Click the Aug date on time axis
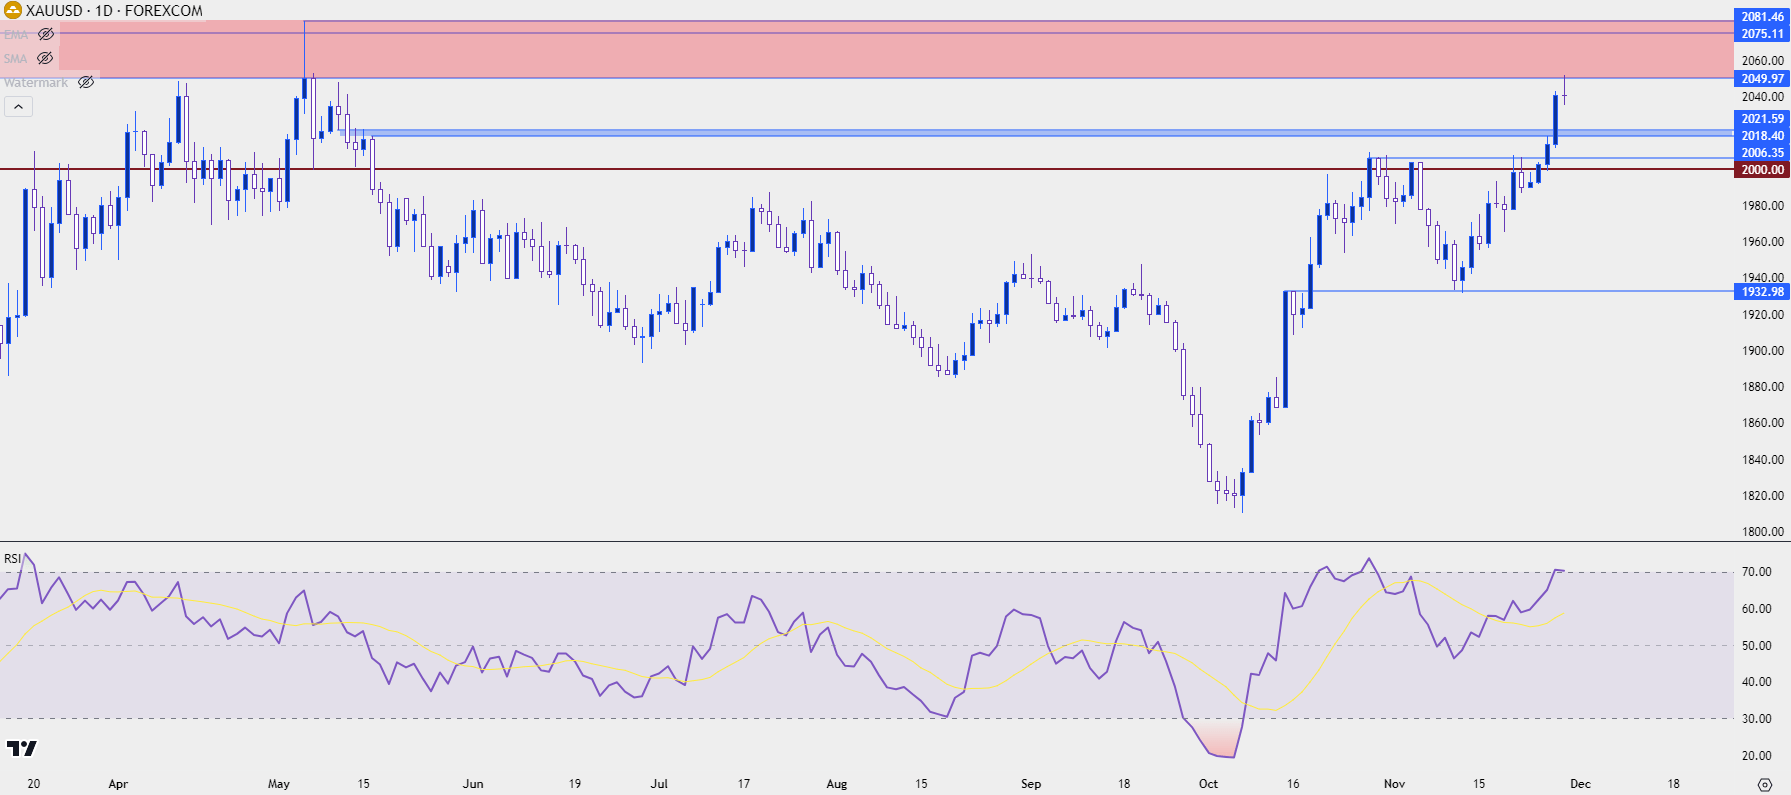 coord(837,784)
